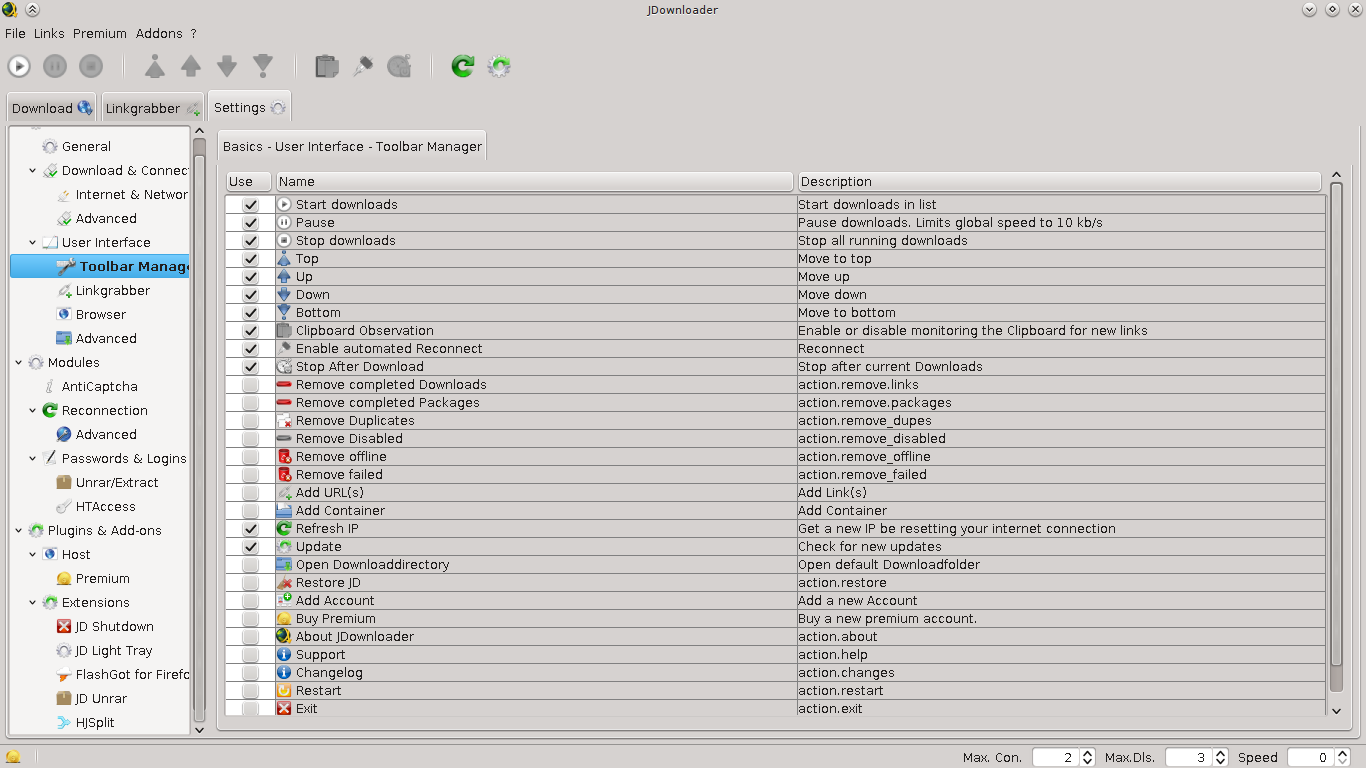Sort by the Name column header
This screenshot has height=768, width=1366.
pos(534,182)
